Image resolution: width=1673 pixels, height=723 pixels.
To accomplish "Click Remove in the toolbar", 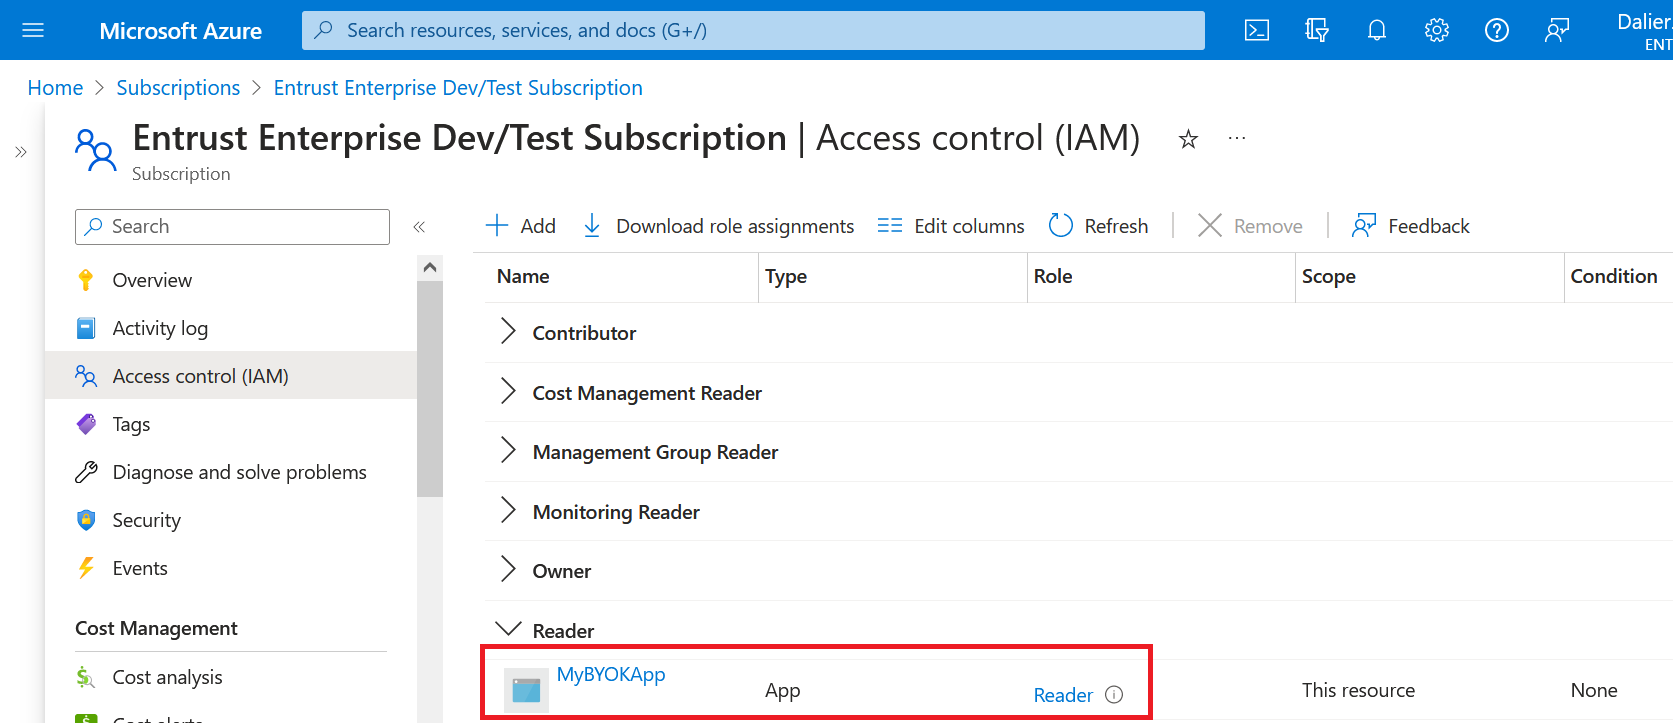I will (1250, 226).
